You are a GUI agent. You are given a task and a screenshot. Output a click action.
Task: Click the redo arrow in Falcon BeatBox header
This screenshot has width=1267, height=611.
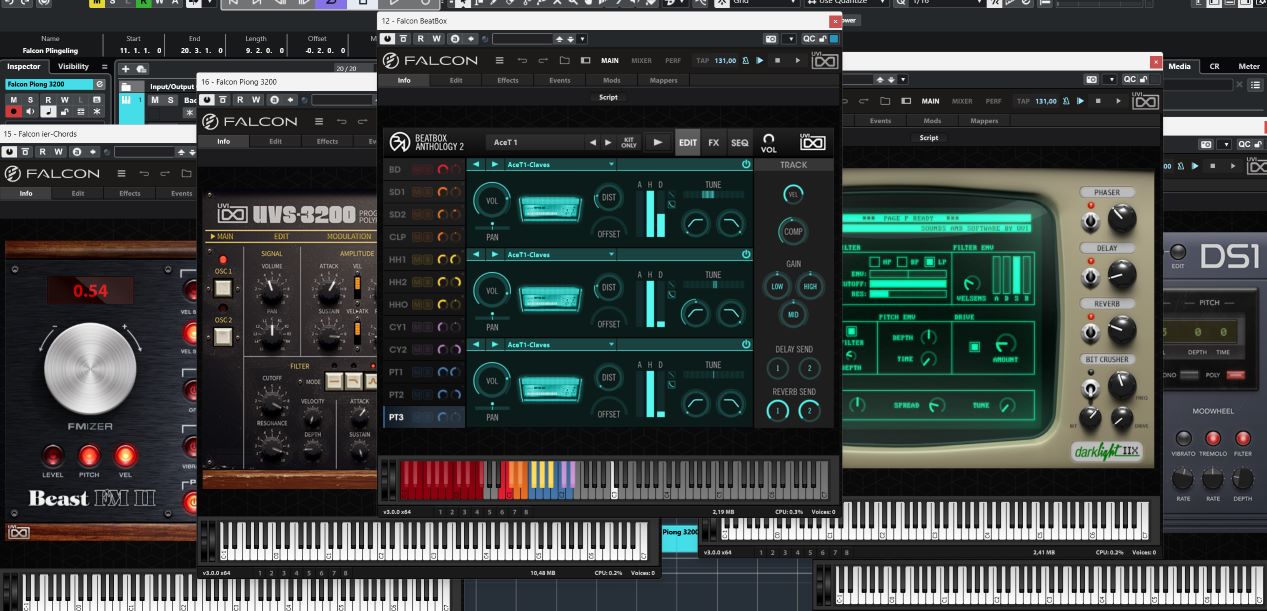pyautogui.click(x=544, y=60)
